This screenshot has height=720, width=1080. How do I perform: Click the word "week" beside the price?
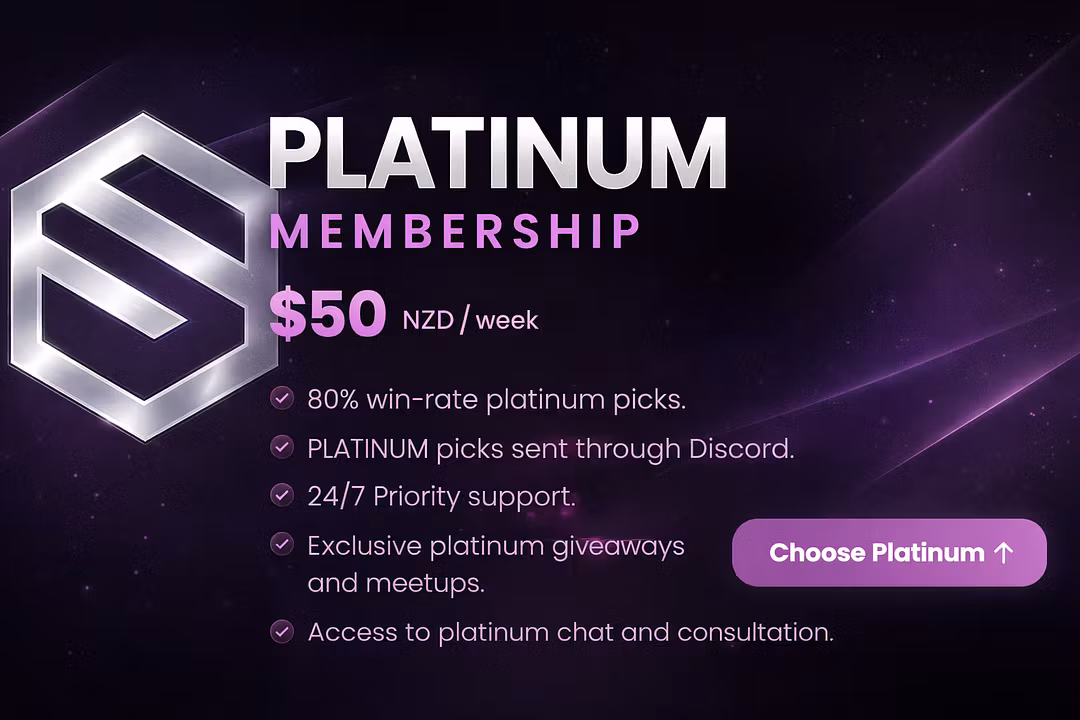506,321
